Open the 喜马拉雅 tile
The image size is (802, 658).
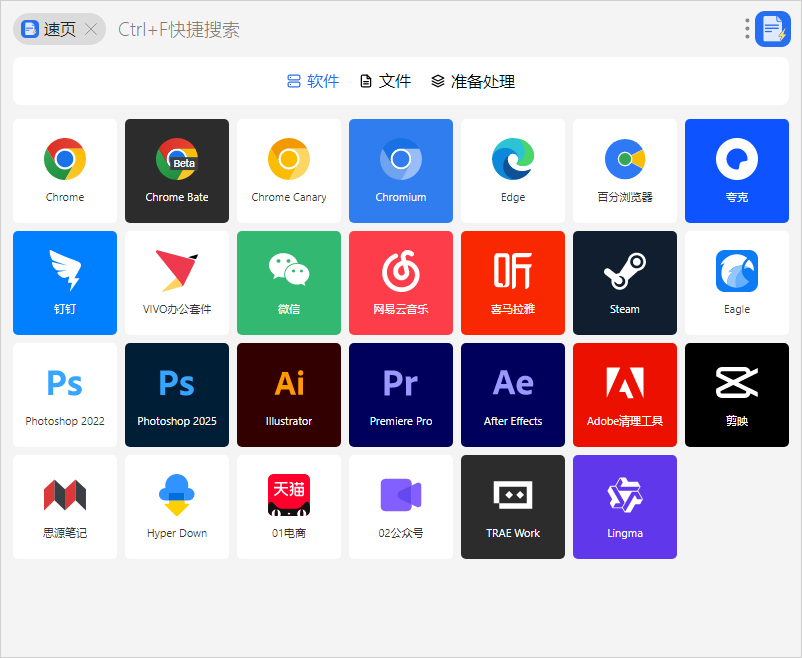(x=513, y=283)
